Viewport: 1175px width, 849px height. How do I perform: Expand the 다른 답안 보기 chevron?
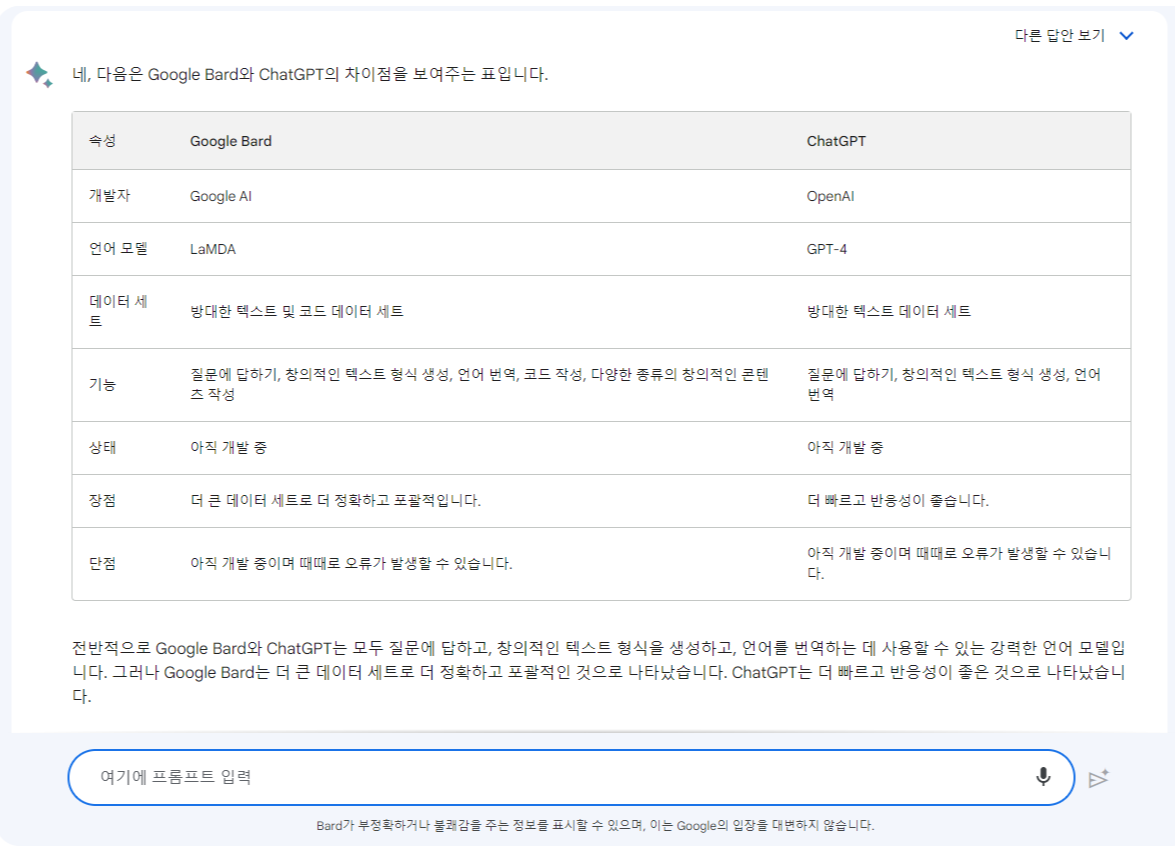pos(1126,35)
